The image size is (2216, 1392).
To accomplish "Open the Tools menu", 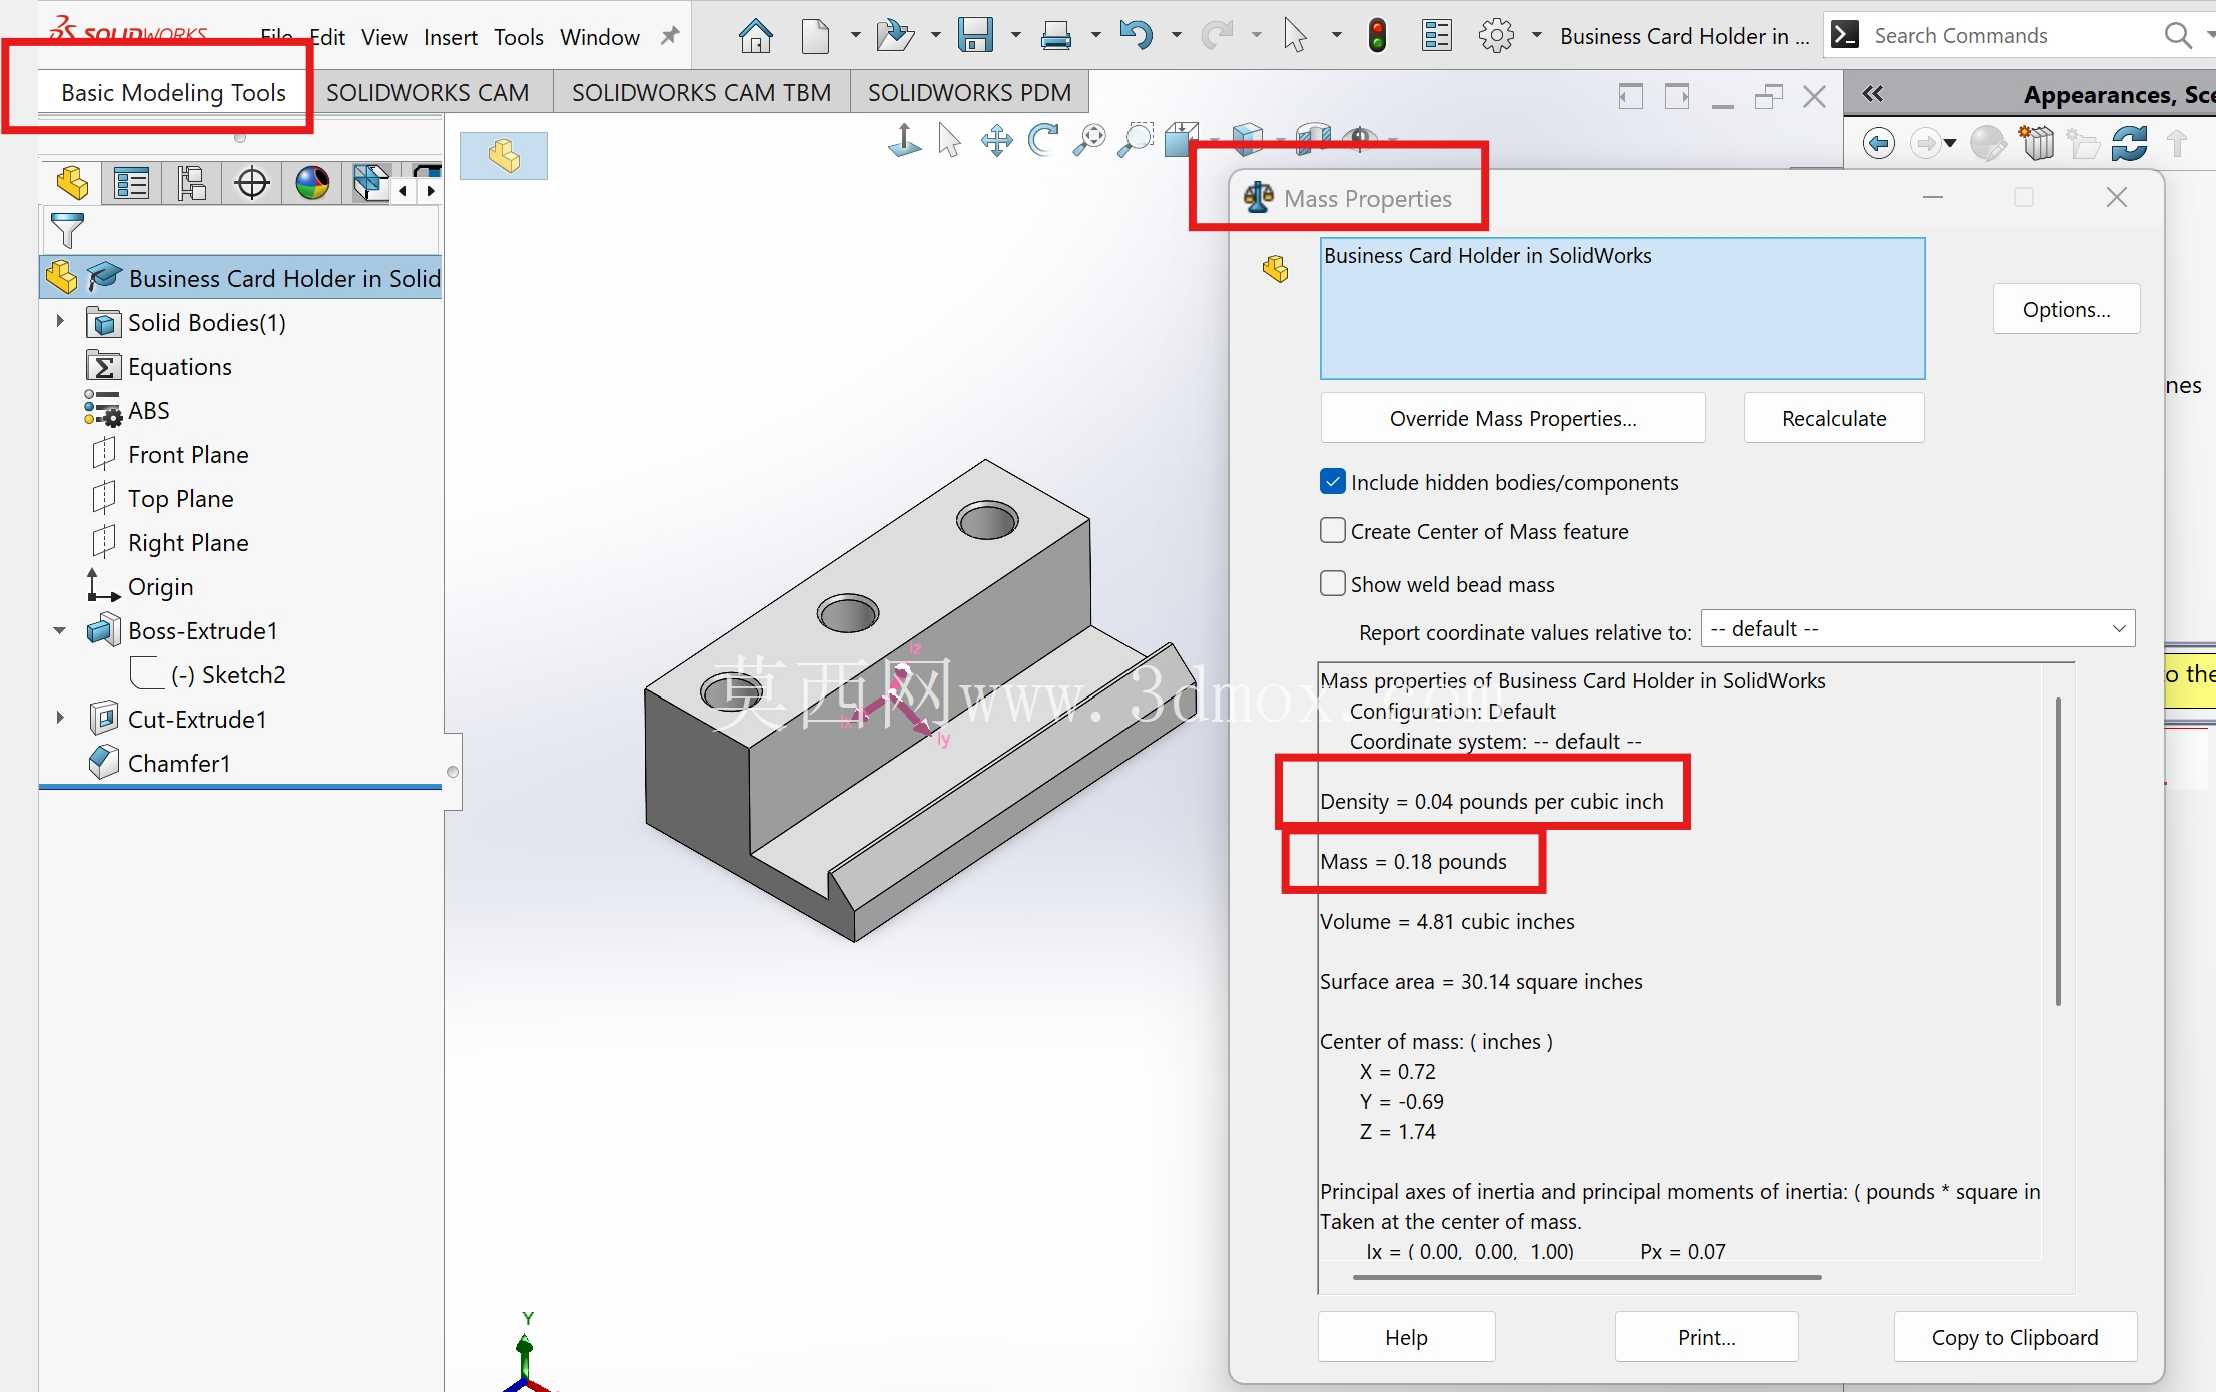I will pyautogui.click(x=519, y=37).
